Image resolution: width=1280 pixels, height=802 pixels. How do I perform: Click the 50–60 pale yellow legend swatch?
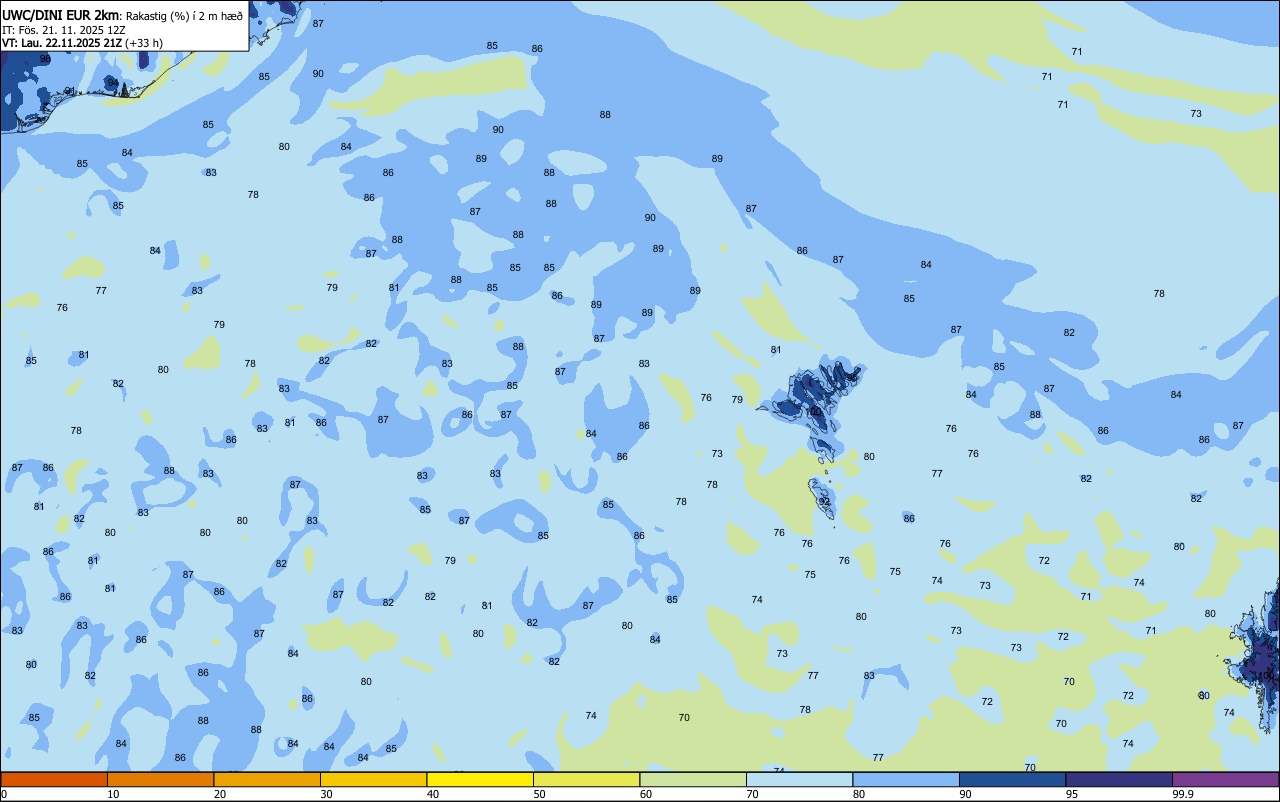(586, 779)
